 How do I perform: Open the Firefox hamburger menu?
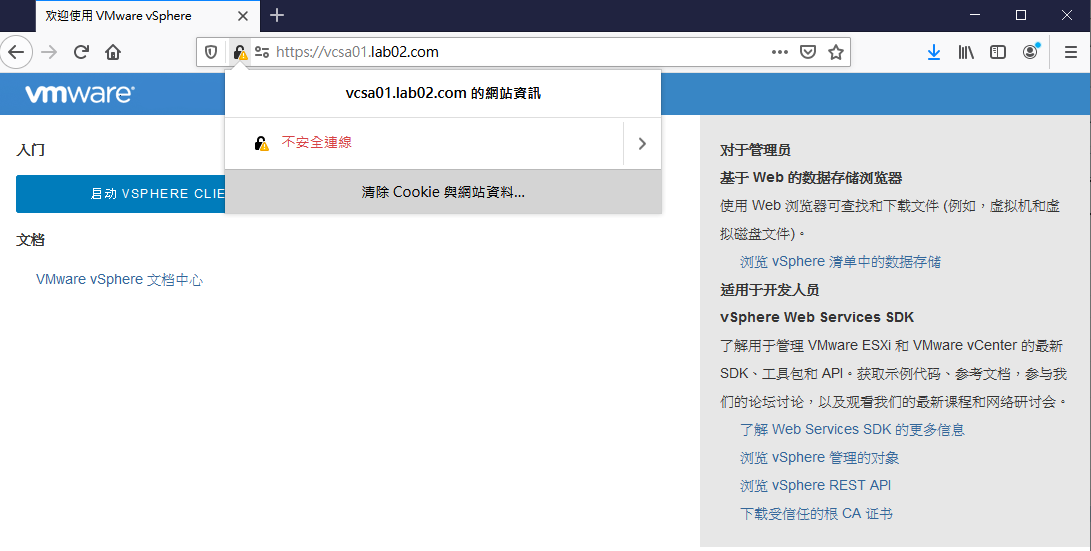[1071, 52]
